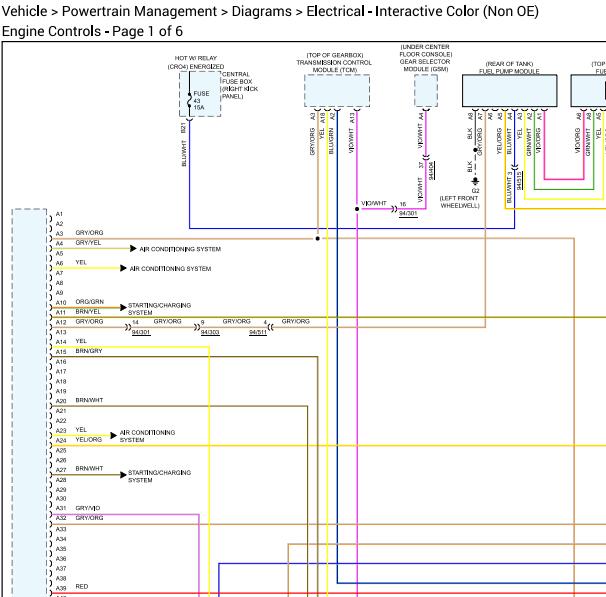The image size is (606, 597).
Task: Highlight the magenta wire from fuel pump pin A1
Action: click(x=564, y=179)
